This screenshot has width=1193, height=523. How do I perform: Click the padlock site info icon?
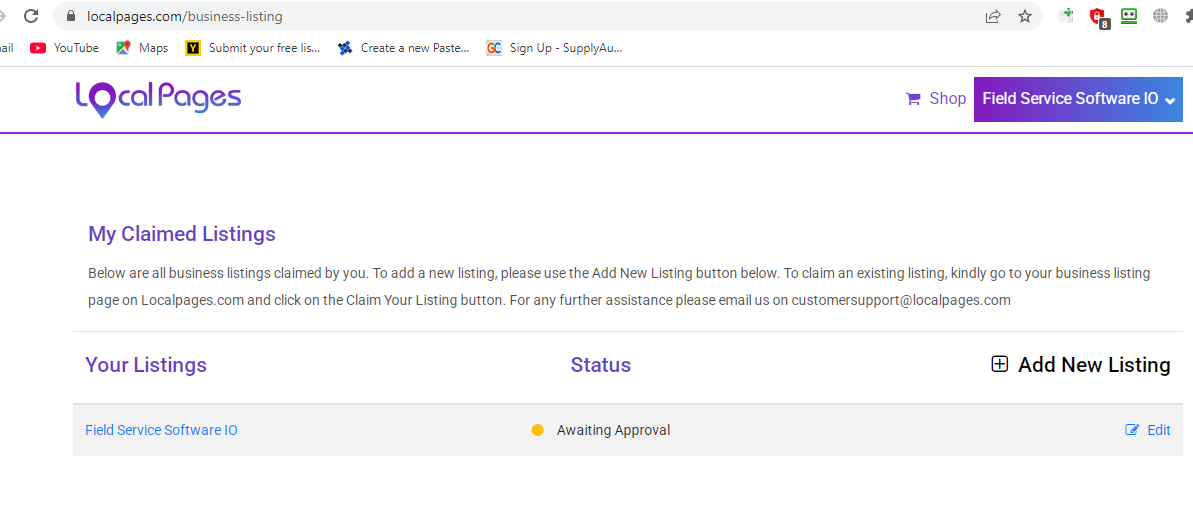tap(72, 16)
